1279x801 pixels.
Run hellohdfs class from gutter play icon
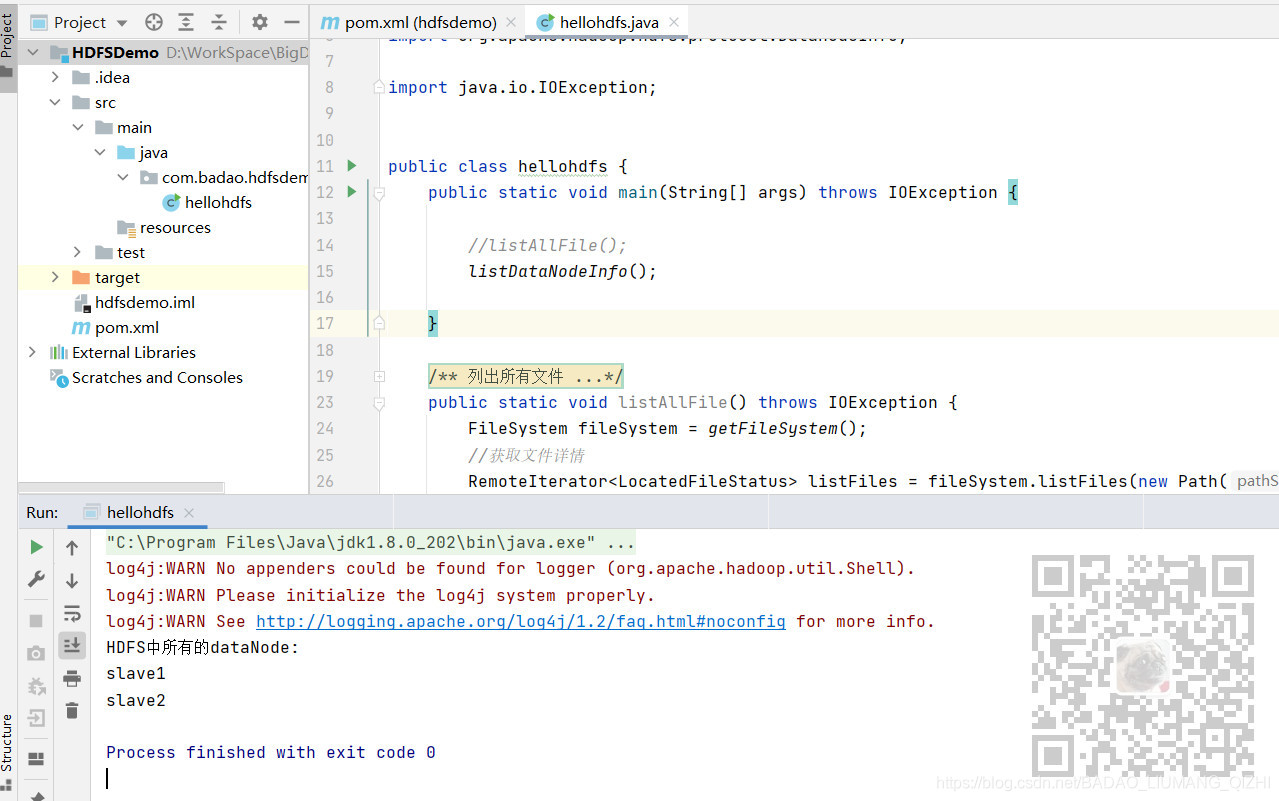point(350,166)
